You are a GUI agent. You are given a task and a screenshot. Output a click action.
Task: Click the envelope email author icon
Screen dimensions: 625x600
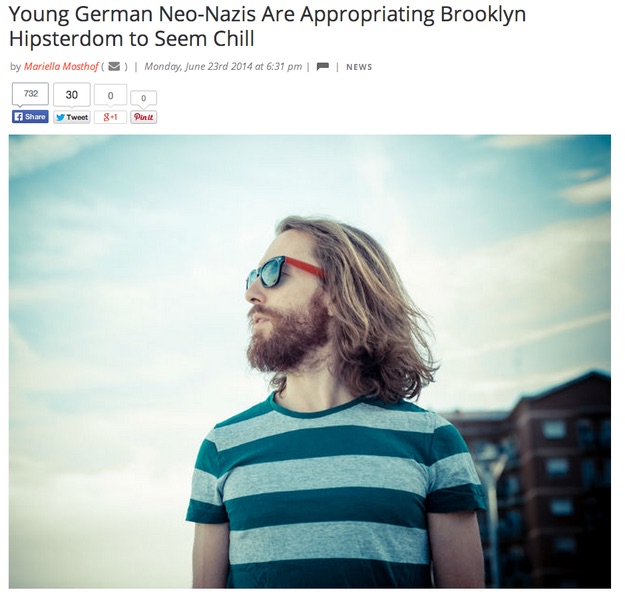pyautogui.click(x=114, y=66)
